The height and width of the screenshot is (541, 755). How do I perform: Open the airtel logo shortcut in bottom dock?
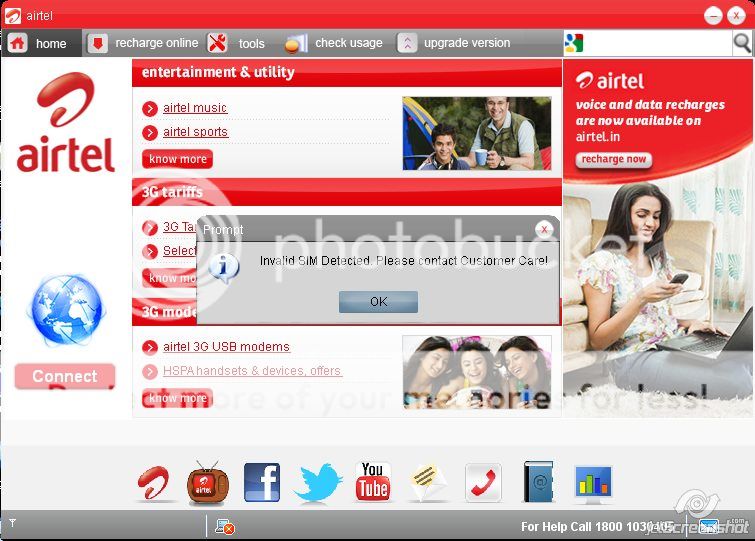(x=154, y=483)
